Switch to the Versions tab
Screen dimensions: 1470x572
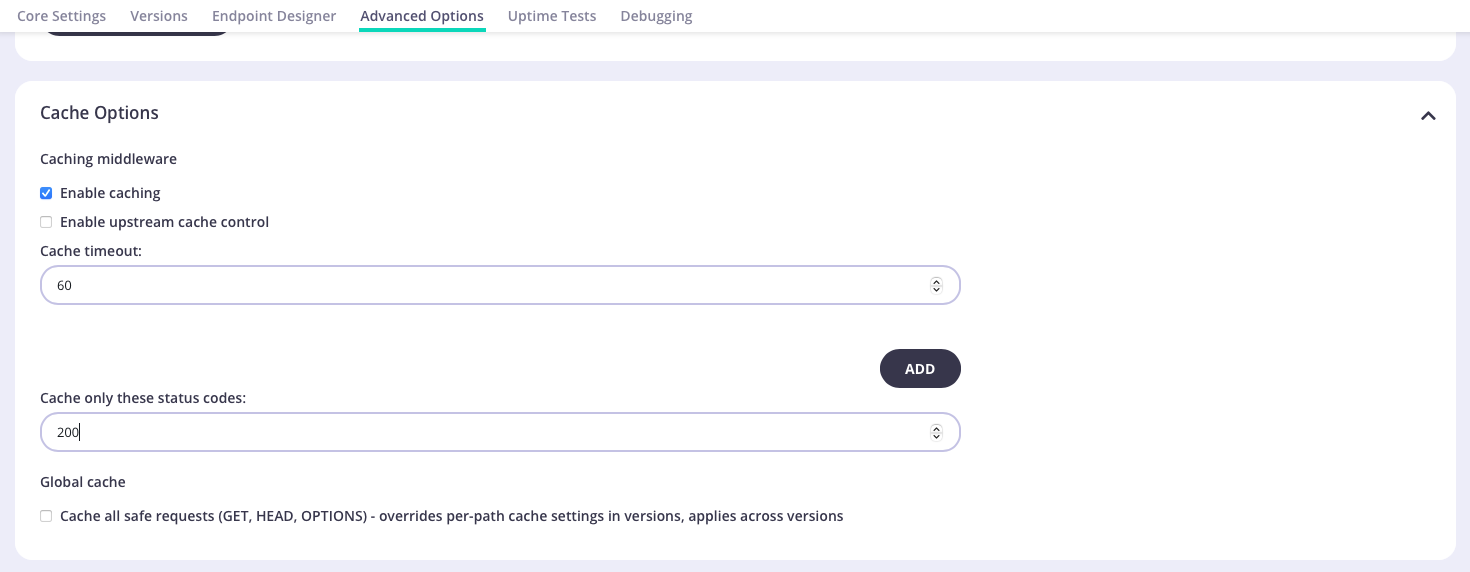(159, 16)
